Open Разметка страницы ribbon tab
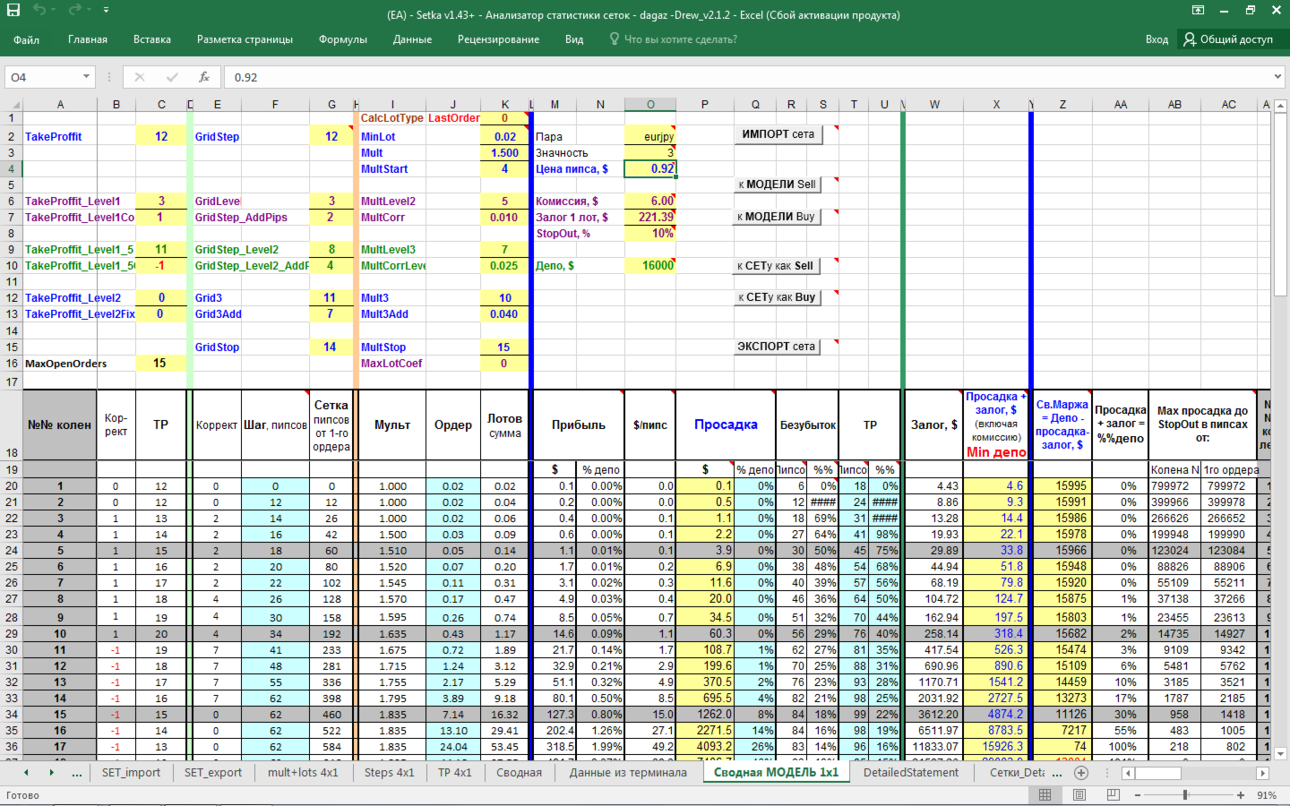The height and width of the screenshot is (806, 1290). [x=245, y=39]
